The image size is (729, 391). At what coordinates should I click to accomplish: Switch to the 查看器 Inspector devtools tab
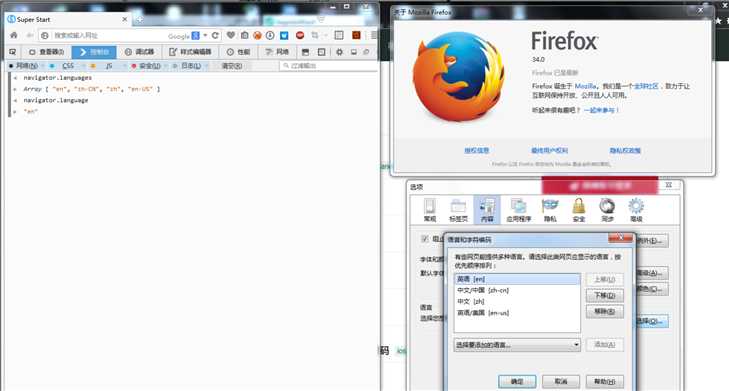click(x=46, y=52)
